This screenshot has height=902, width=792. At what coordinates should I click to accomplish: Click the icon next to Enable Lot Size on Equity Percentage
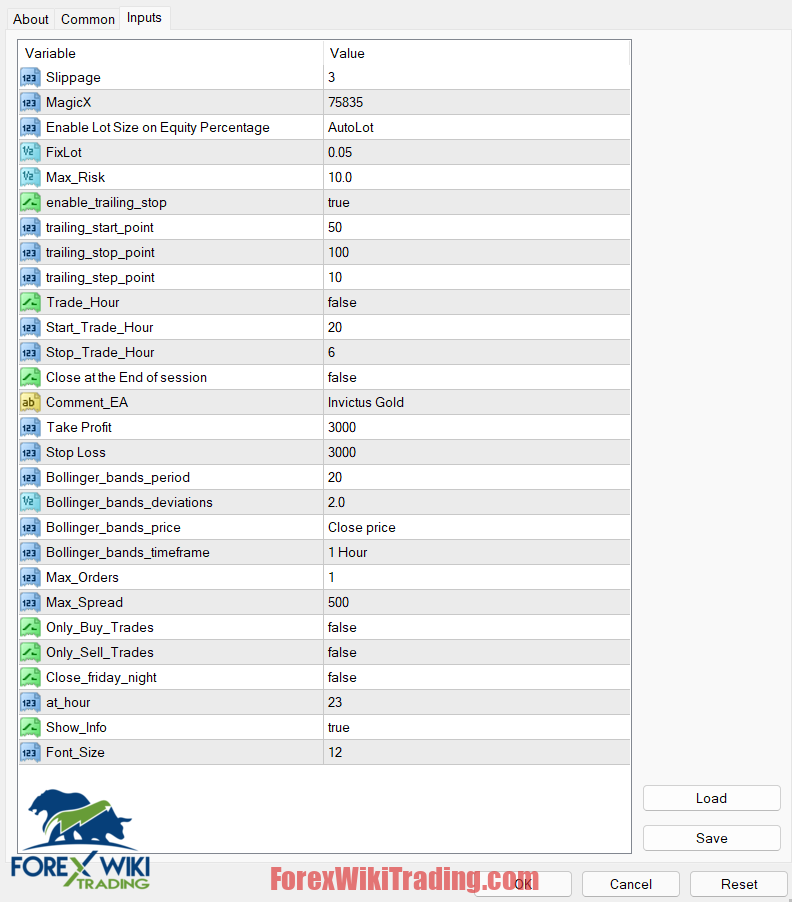click(x=30, y=128)
